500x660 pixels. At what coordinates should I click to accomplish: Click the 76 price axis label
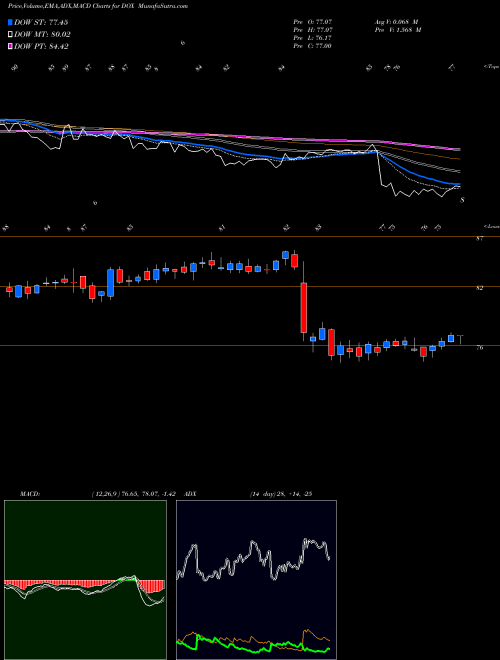click(480, 348)
